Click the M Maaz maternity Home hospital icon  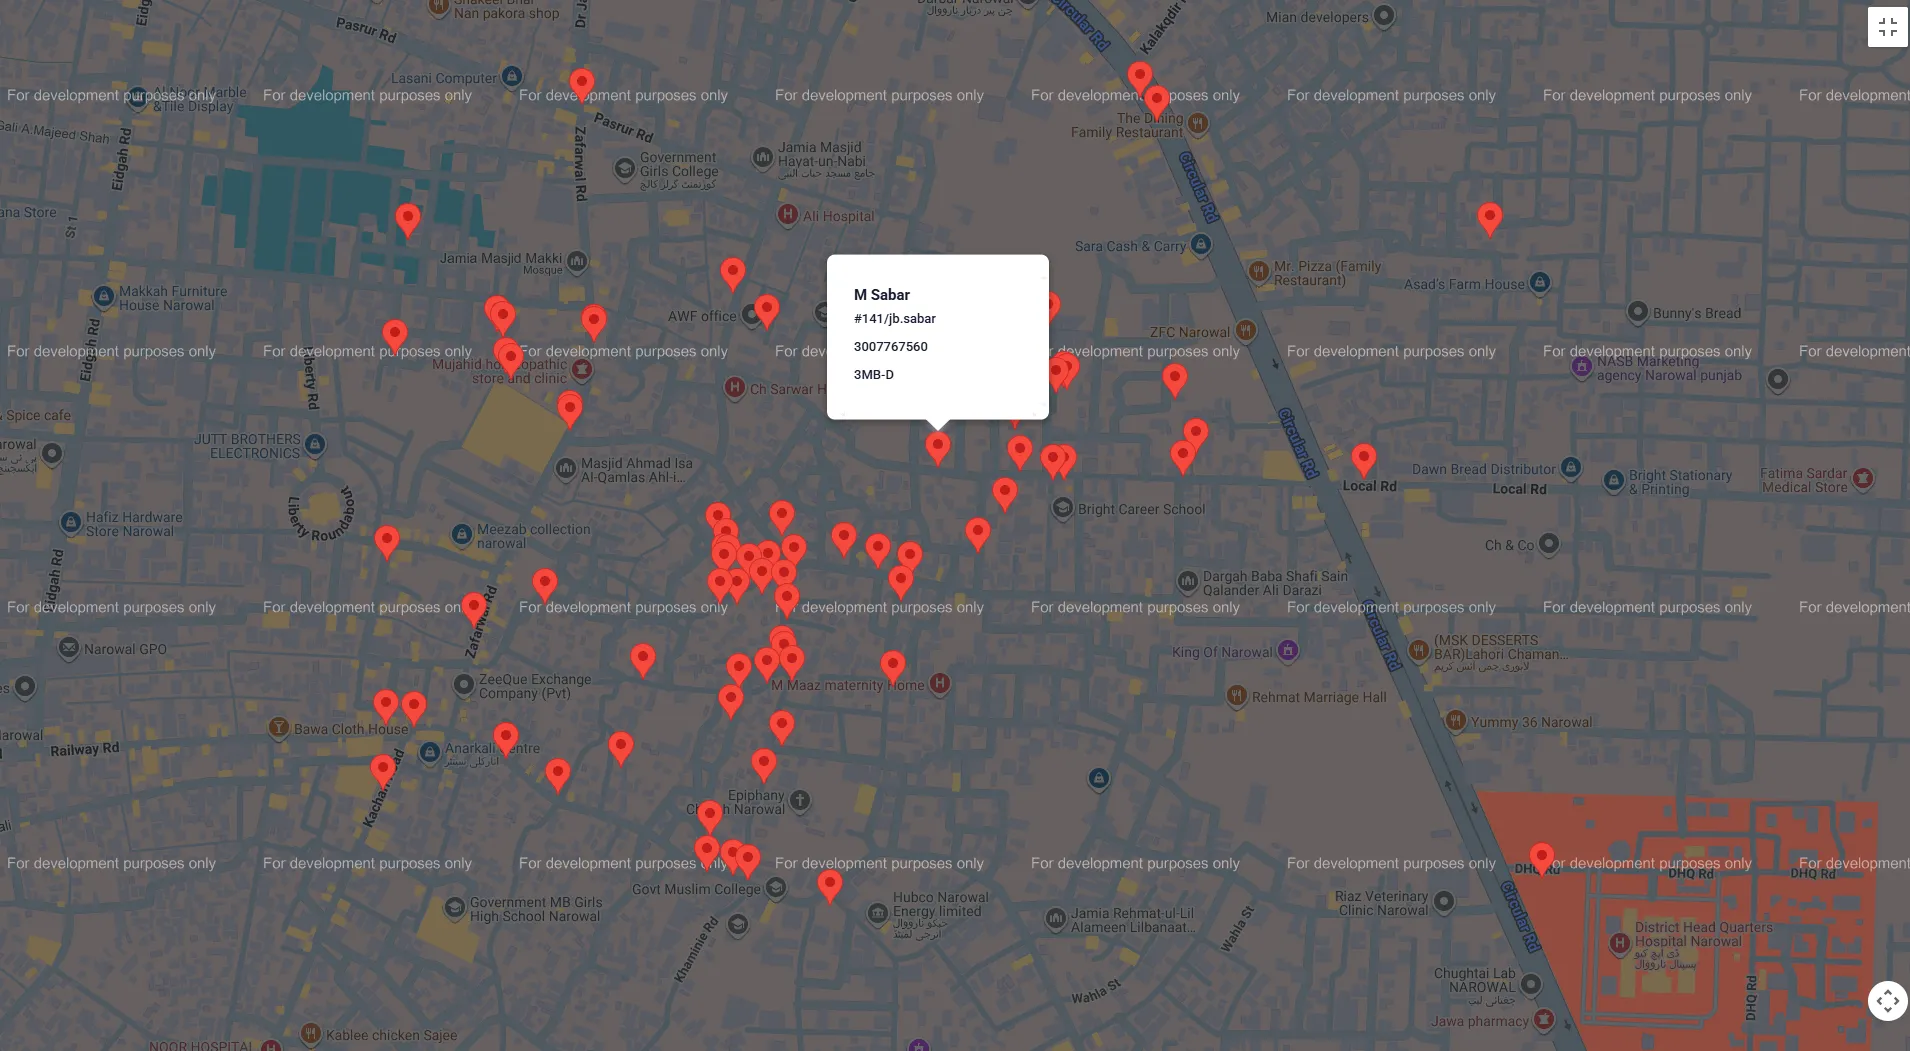tap(939, 684)
